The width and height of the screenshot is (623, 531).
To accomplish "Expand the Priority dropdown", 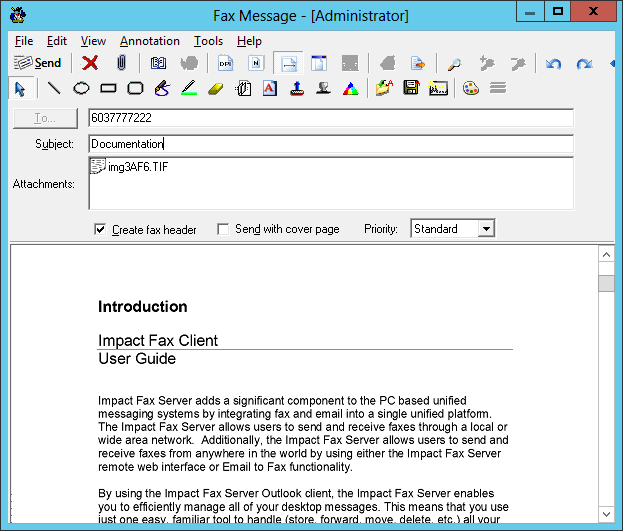I will click(x=485, y=229).
